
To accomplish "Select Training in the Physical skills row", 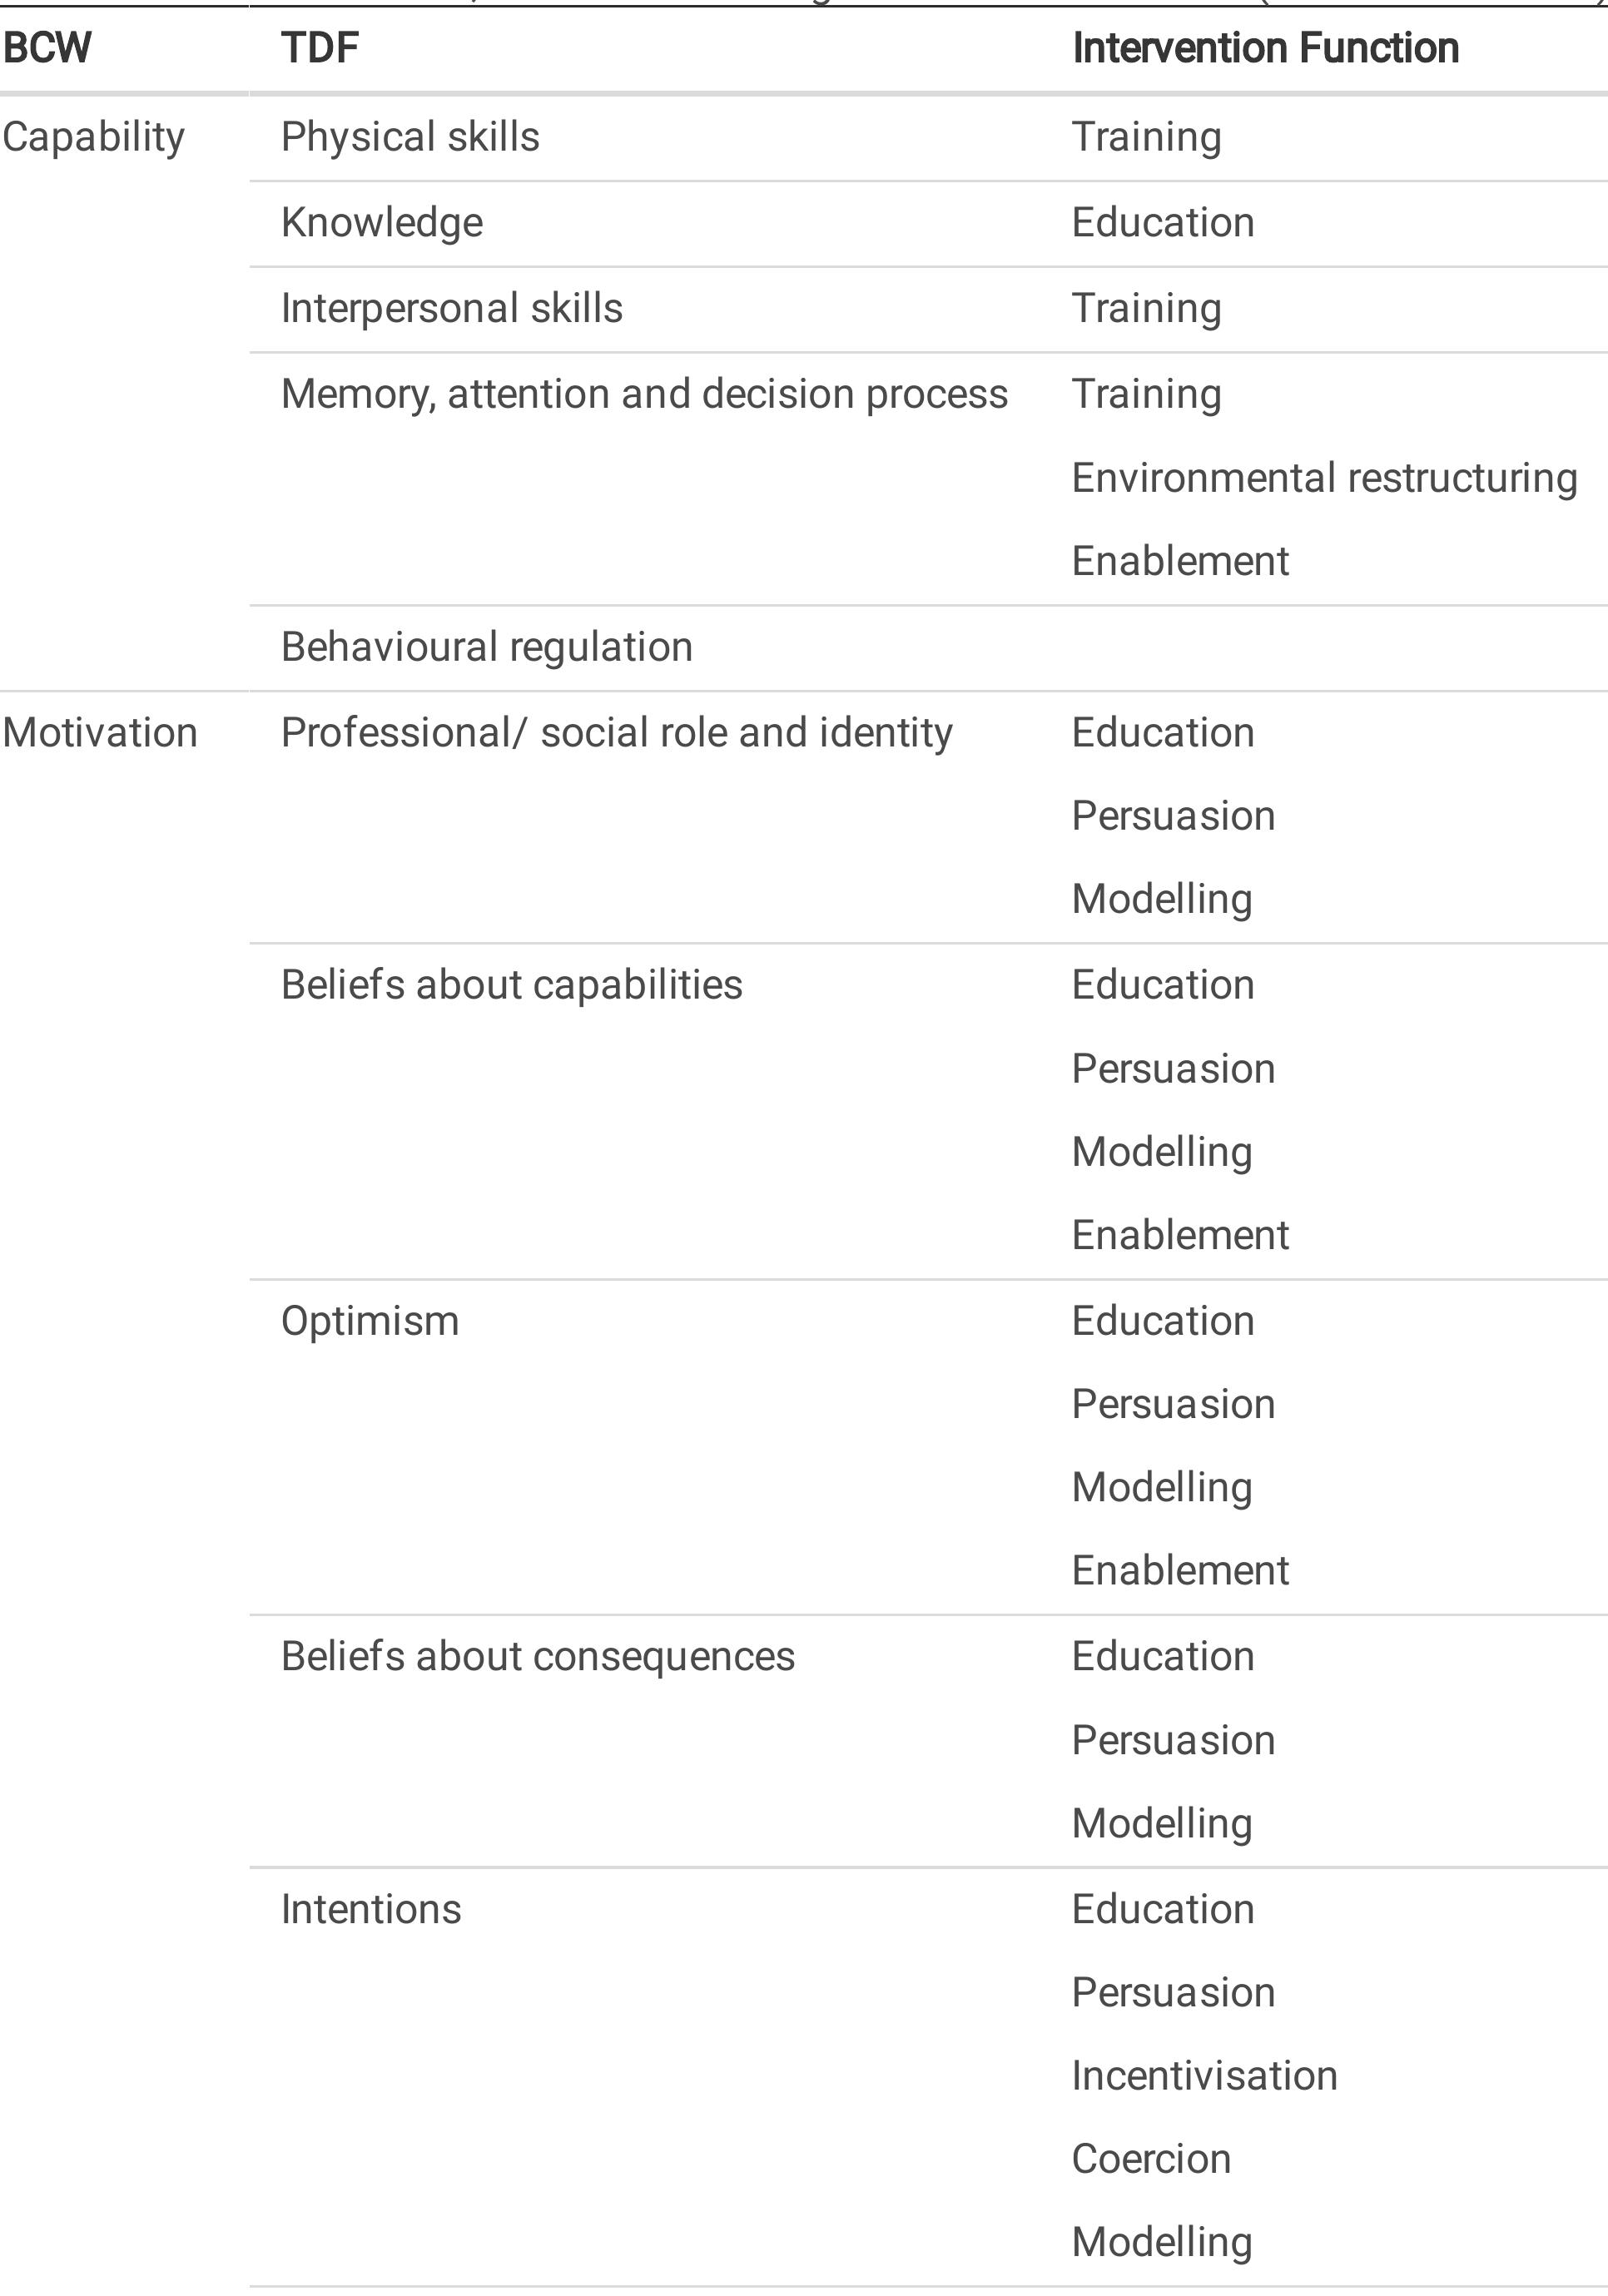I will (1146, 137).
